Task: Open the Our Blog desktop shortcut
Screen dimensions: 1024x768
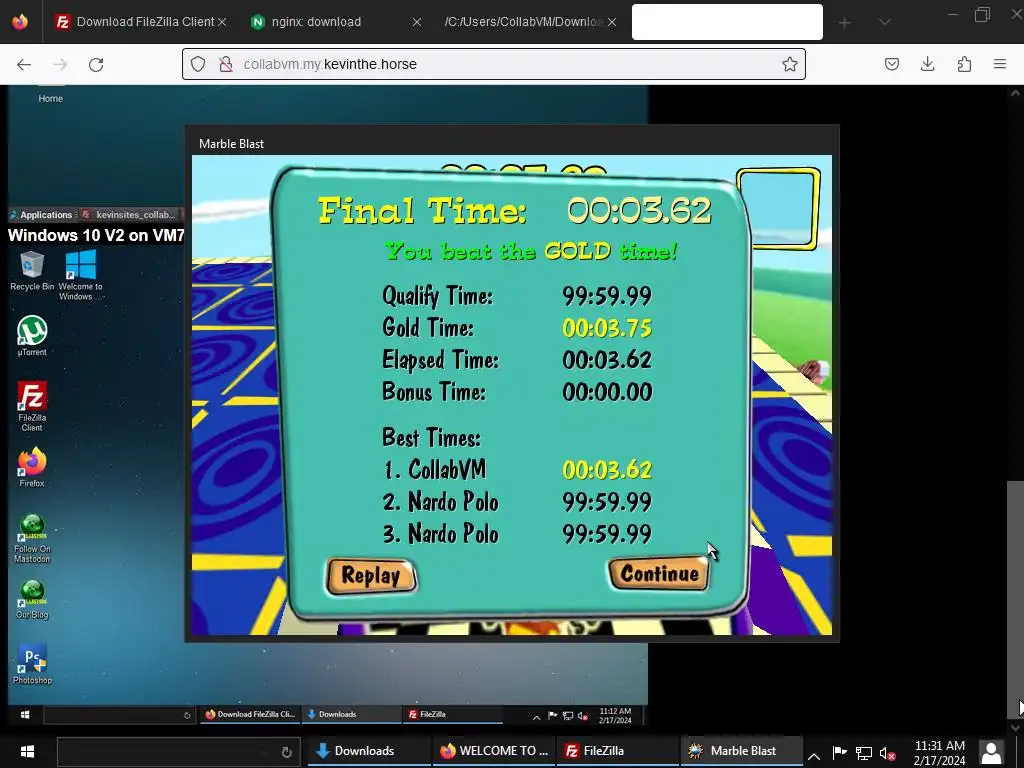Action: [x=32, y=600]
